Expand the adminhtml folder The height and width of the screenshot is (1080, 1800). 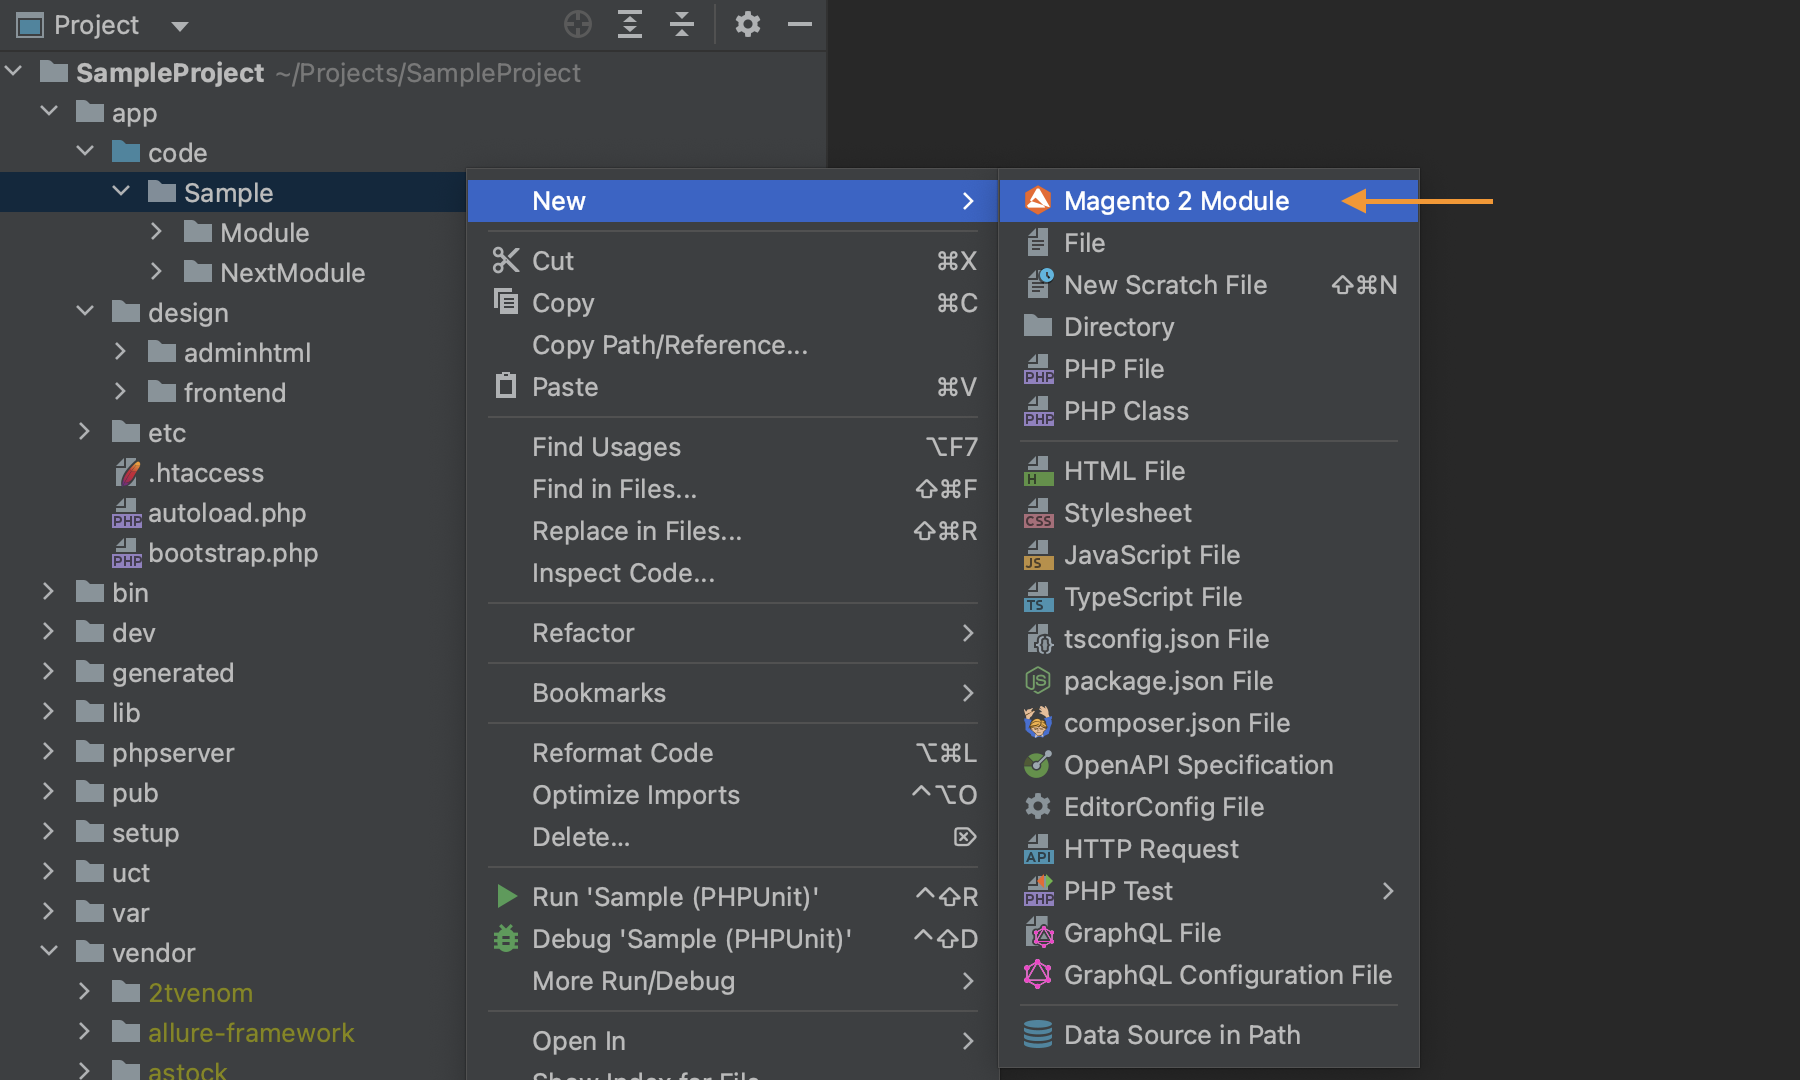(120, 352)
